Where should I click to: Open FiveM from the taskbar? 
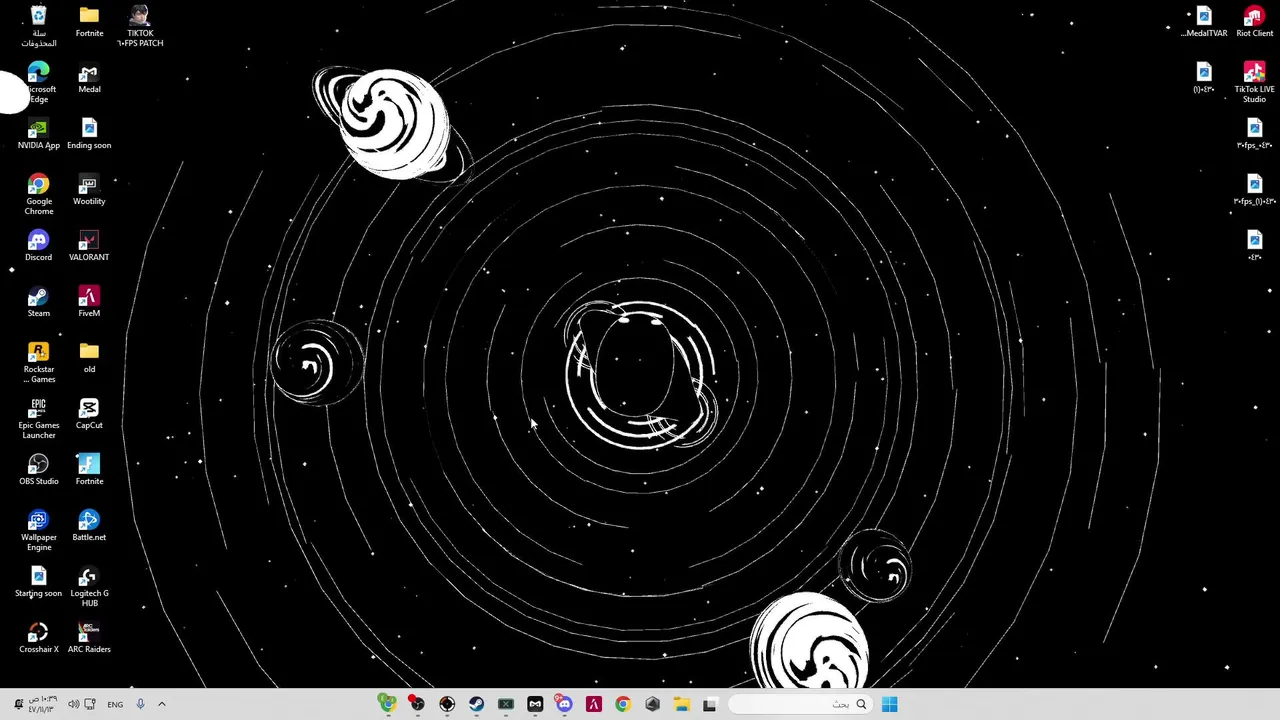[594, 704]
